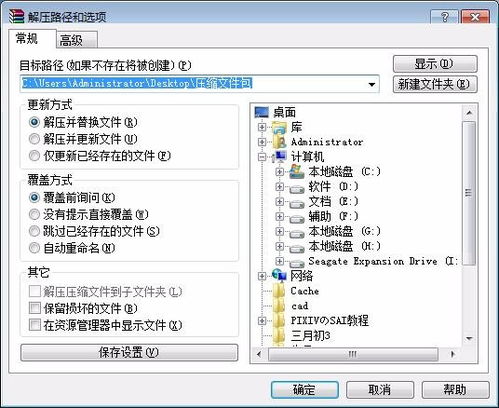The width and height of the screenshot is (499, 408).
Task: Expand the 本地磁盘 (G:) node
Action: tap(280, 232)
